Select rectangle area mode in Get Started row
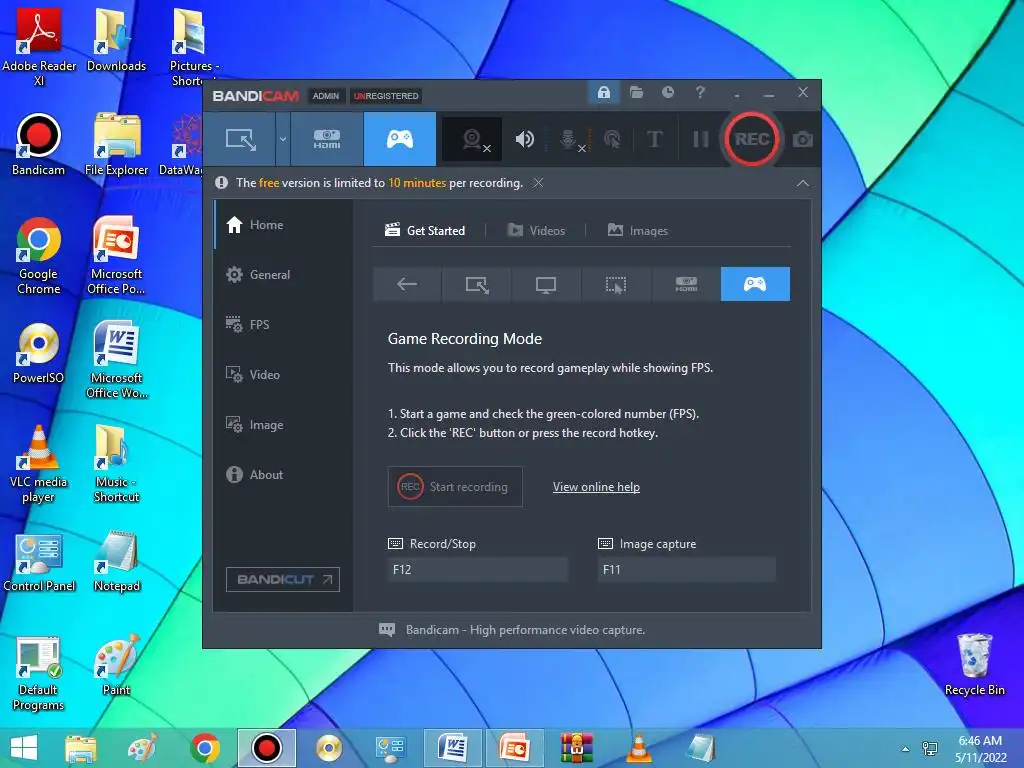The image size is (1024, 768). tap(477, 284)
